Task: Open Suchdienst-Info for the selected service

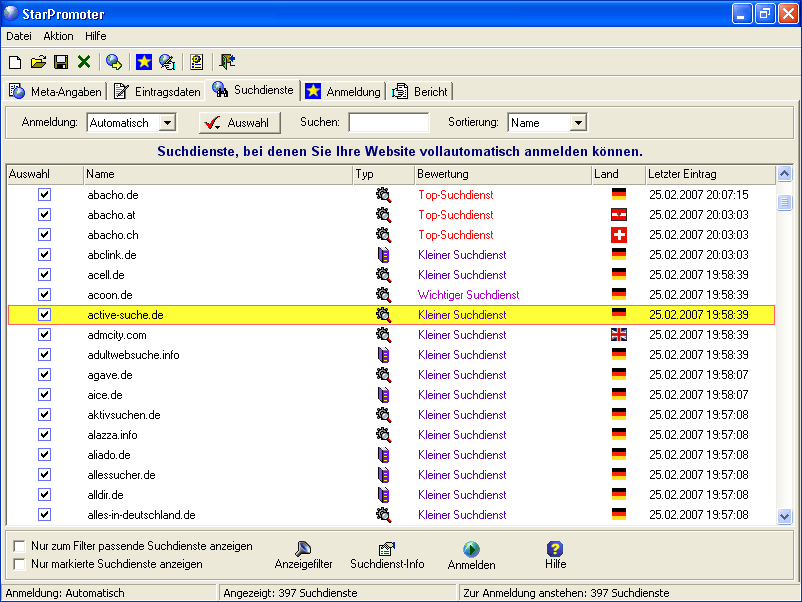Action: point(387,555)
